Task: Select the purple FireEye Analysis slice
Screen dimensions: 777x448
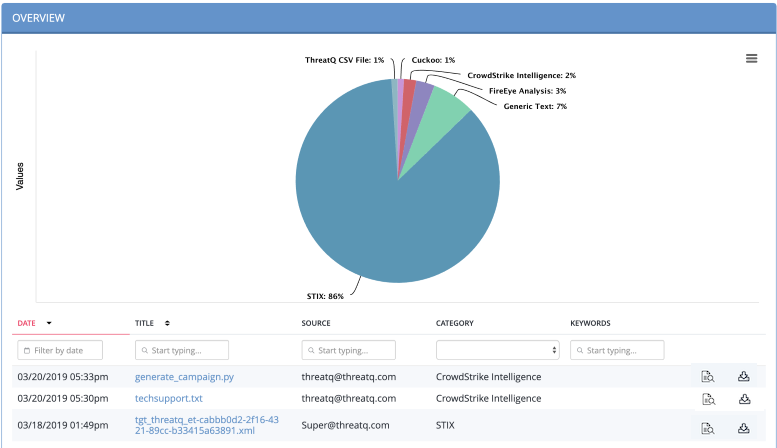Action: (x=419, y=104)
